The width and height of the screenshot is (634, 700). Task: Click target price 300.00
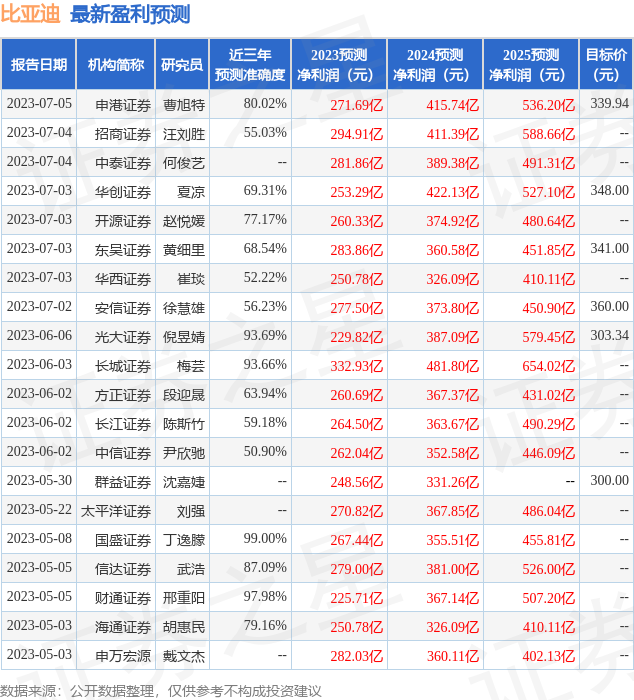(609, 481)
